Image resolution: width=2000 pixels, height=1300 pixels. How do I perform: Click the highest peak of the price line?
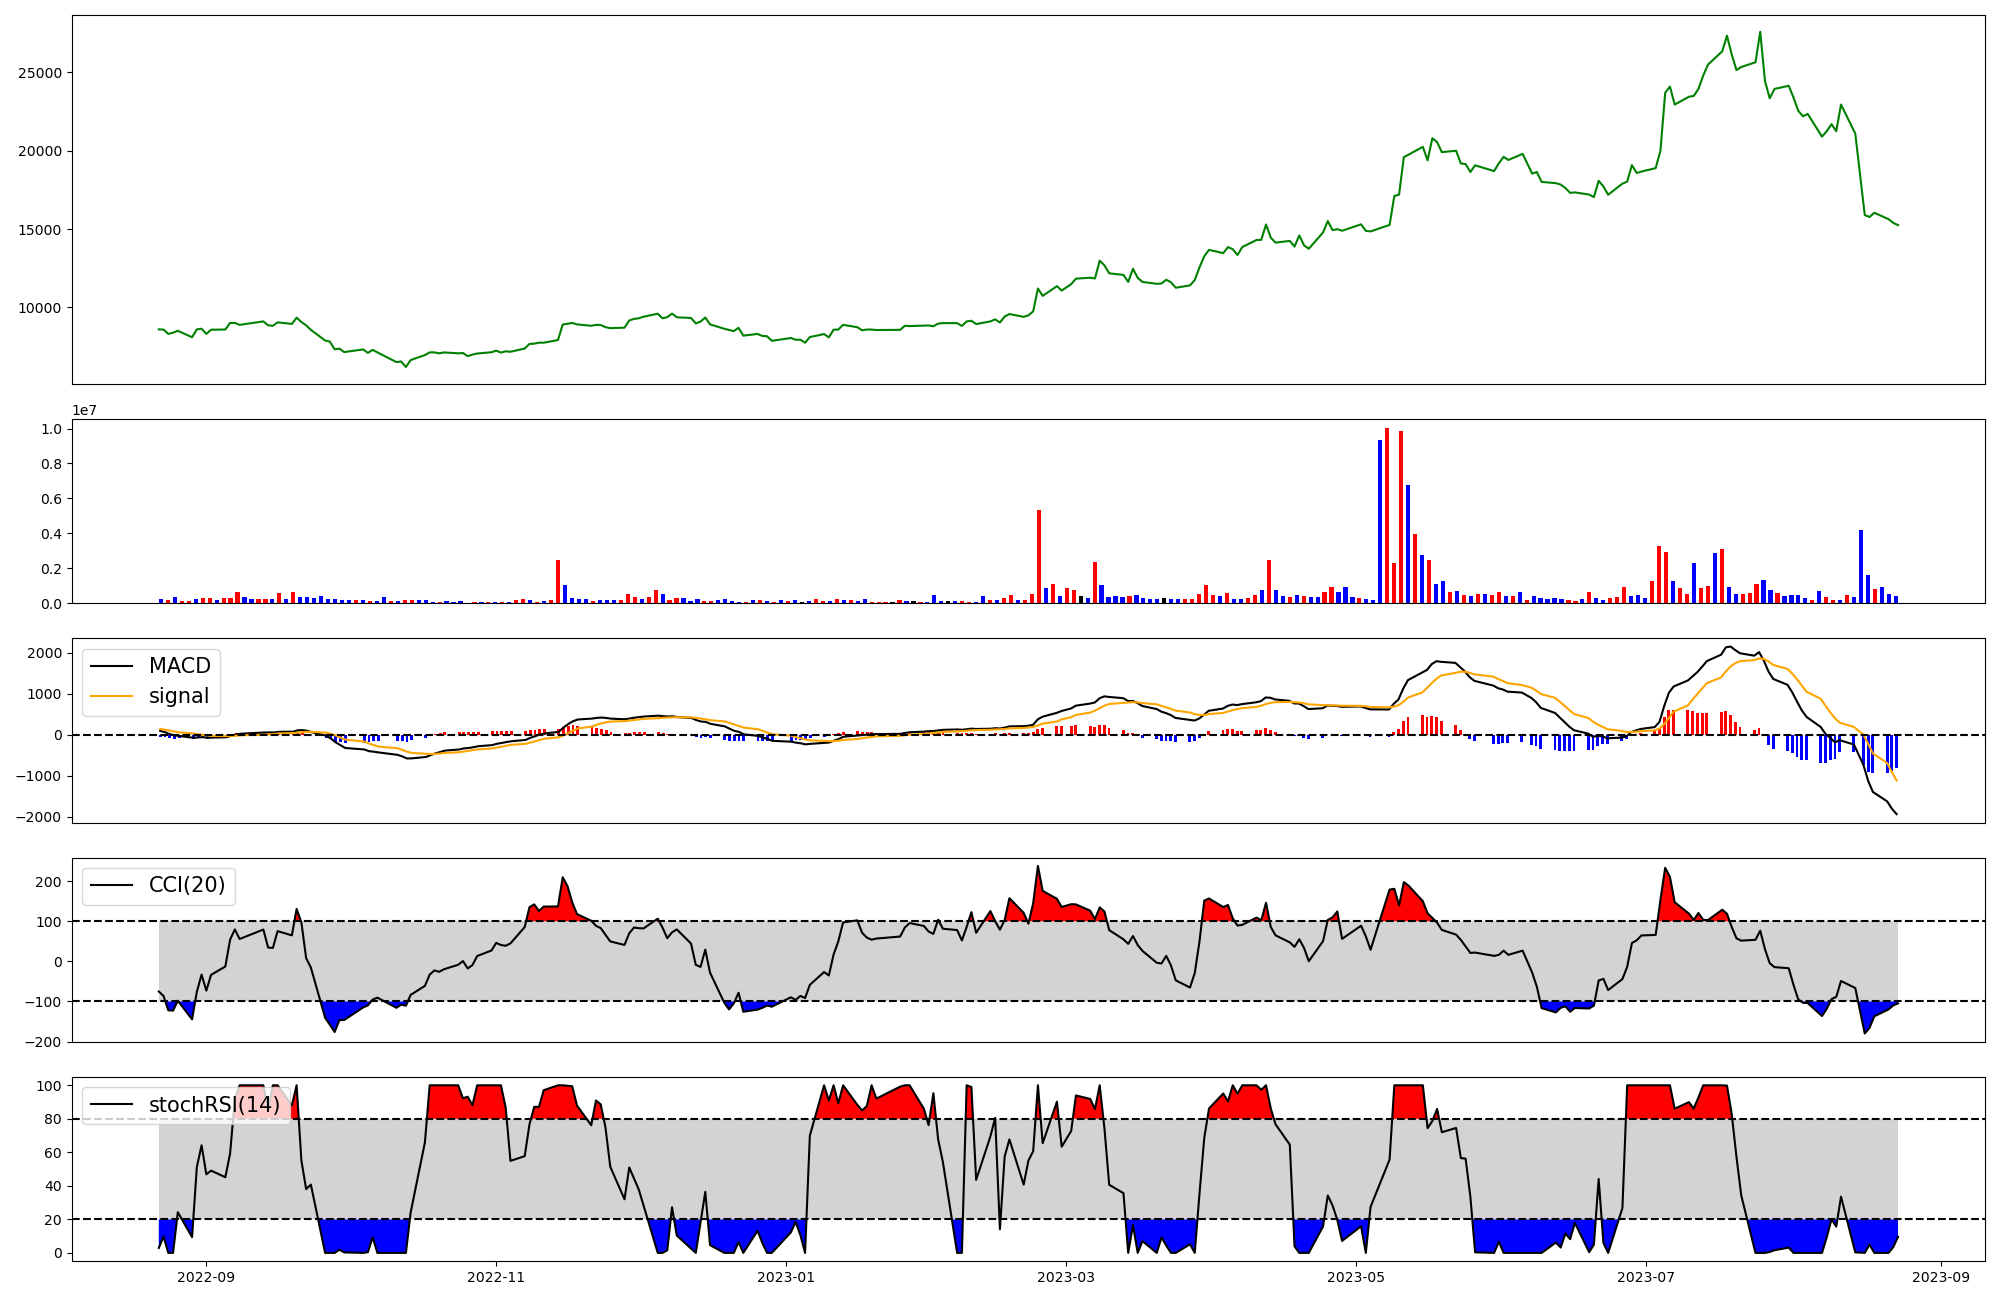[x=1760, y=32]
